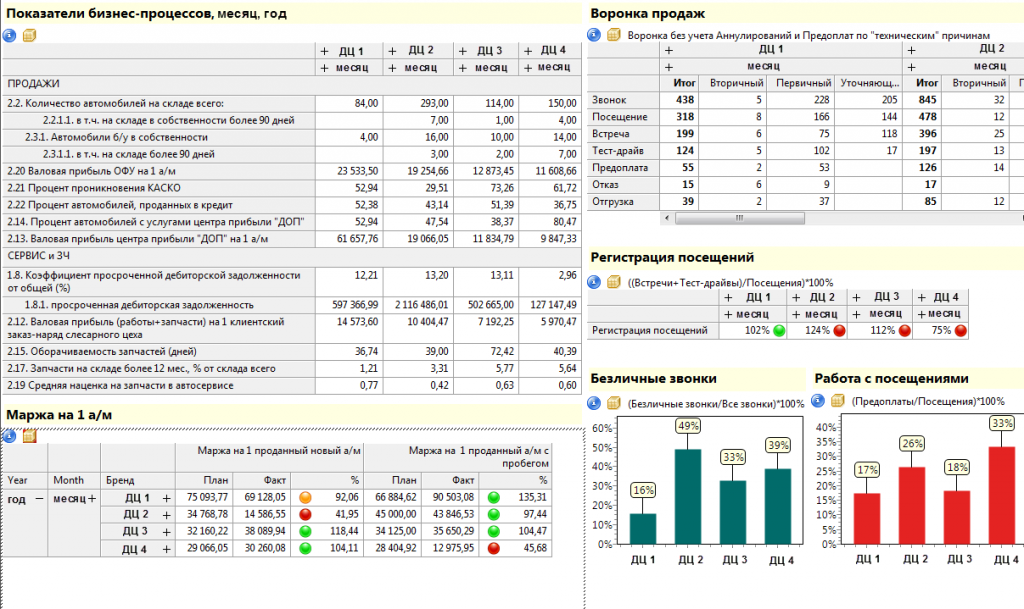1024x609 pixels.
Task: Click info icon in Воронка продаж panel
Action: coord(595,35)
